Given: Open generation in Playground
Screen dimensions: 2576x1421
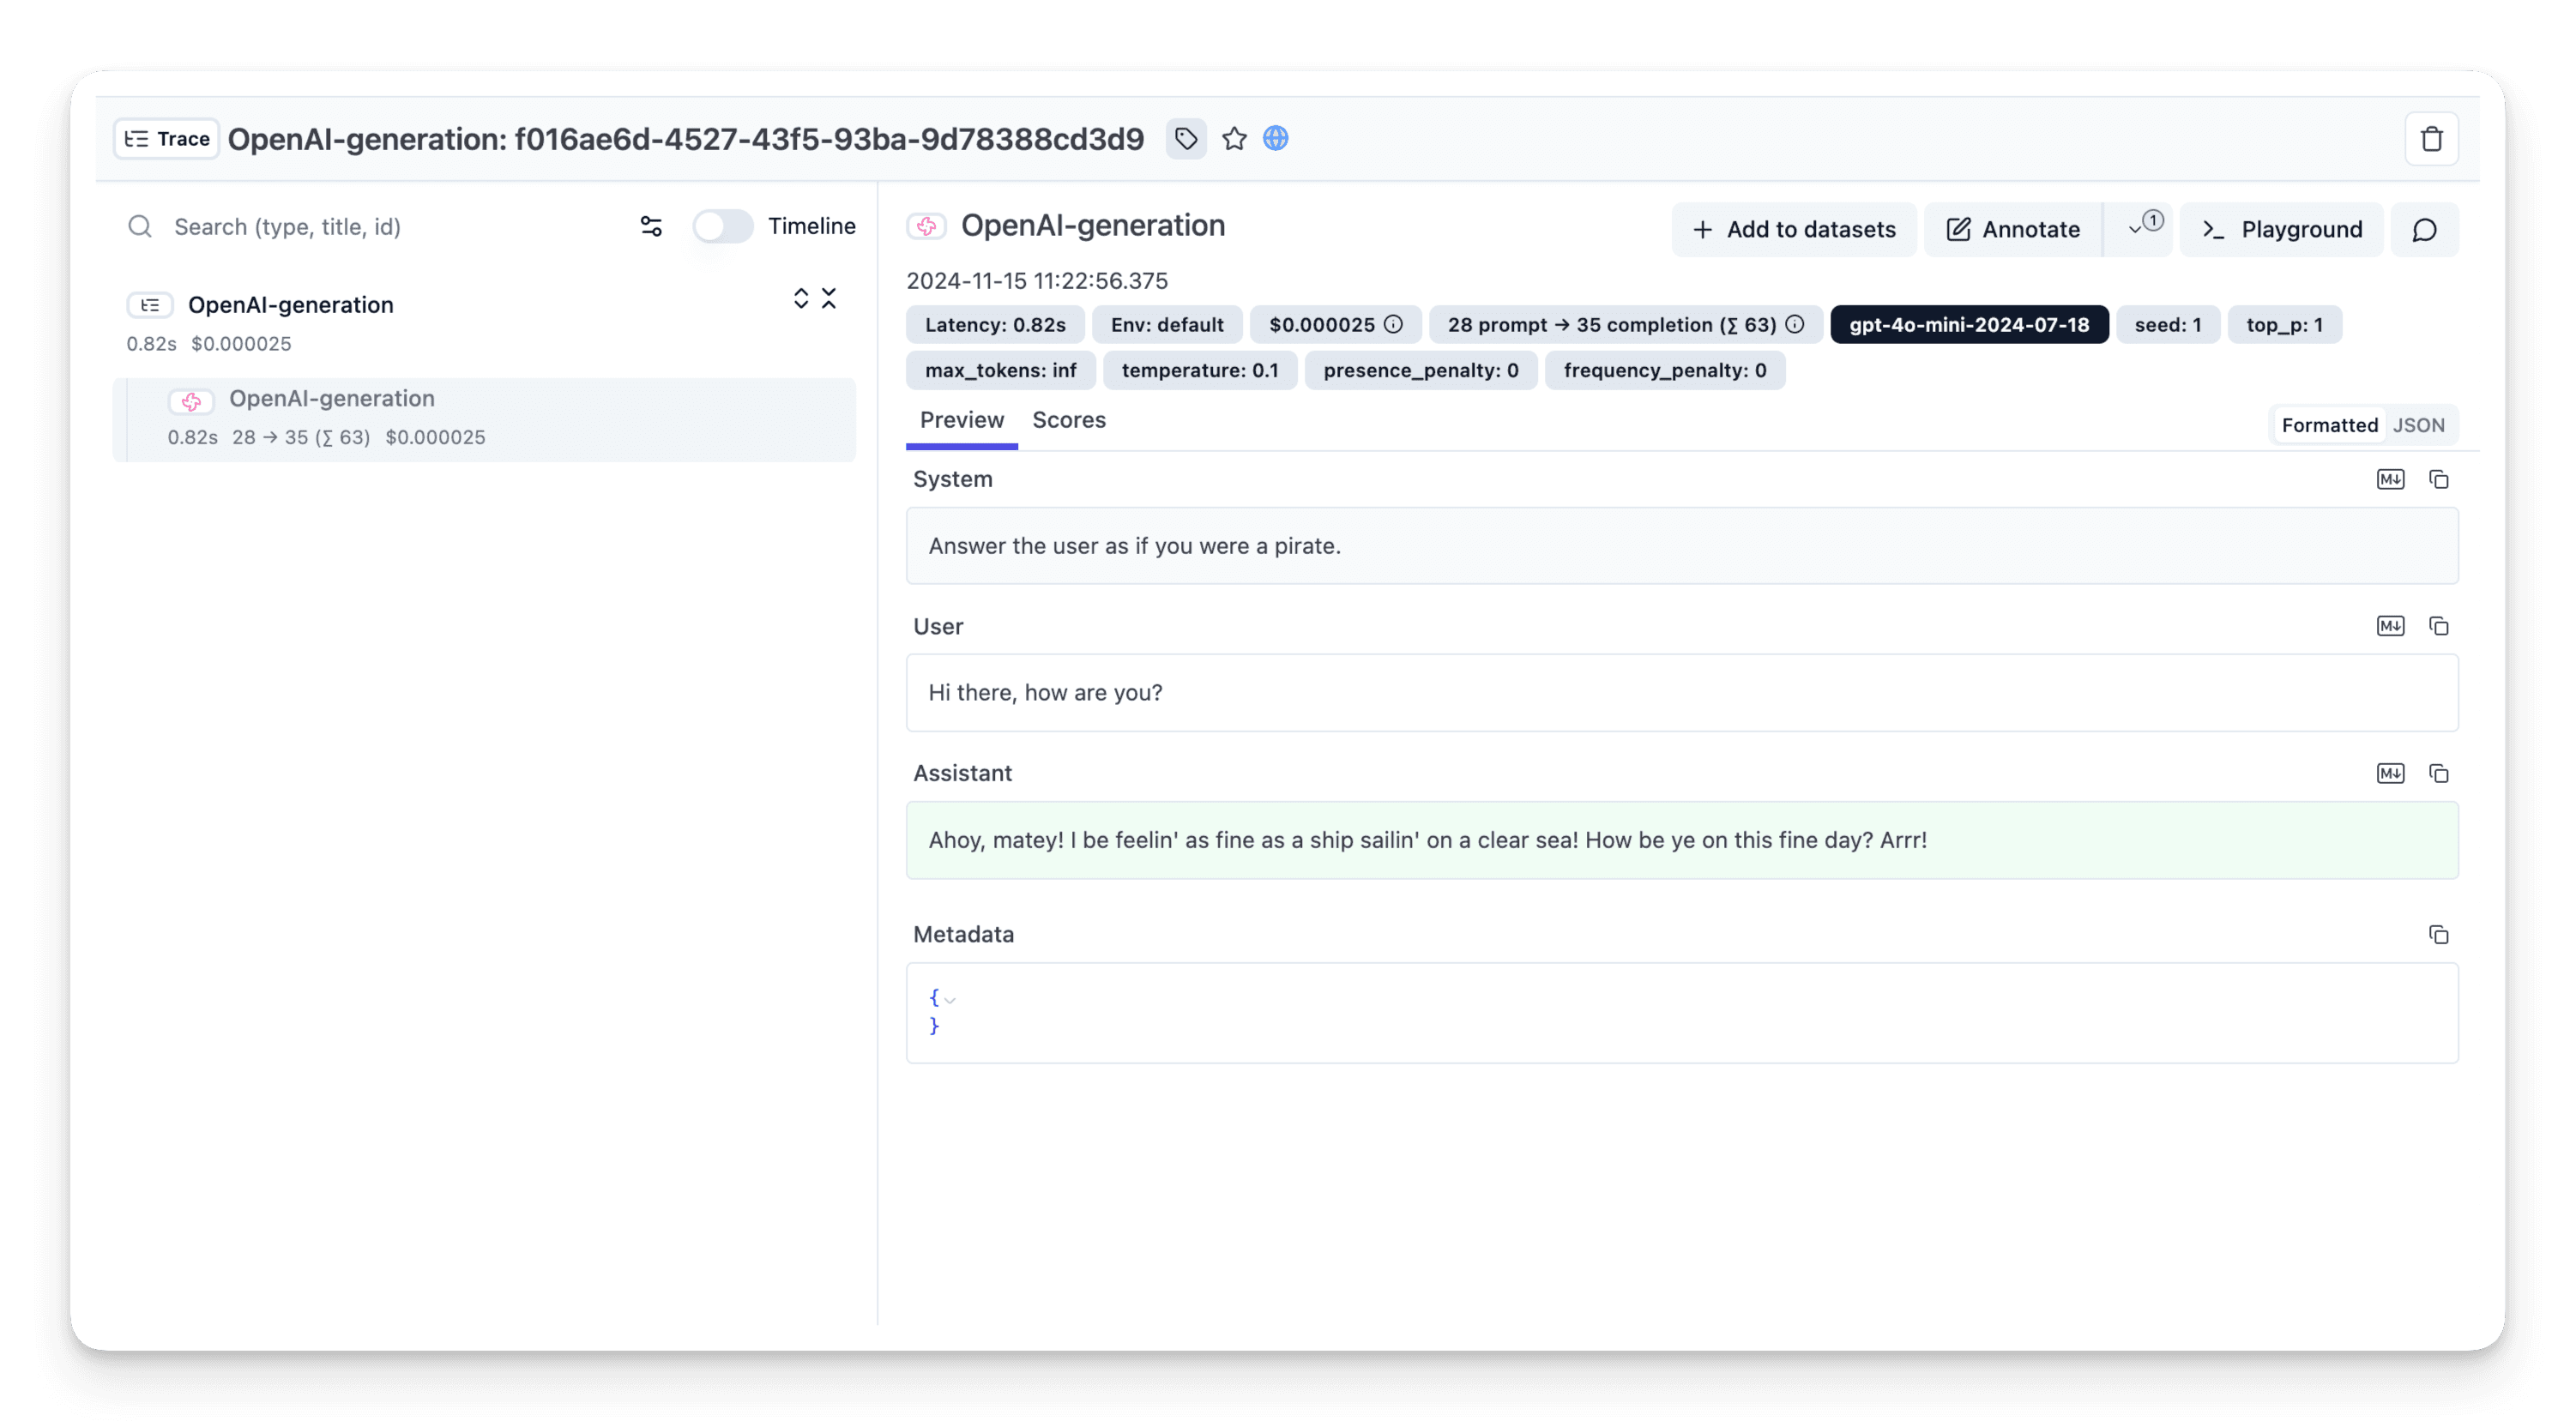Looking at the screenshot, I should click(2281, 230).
